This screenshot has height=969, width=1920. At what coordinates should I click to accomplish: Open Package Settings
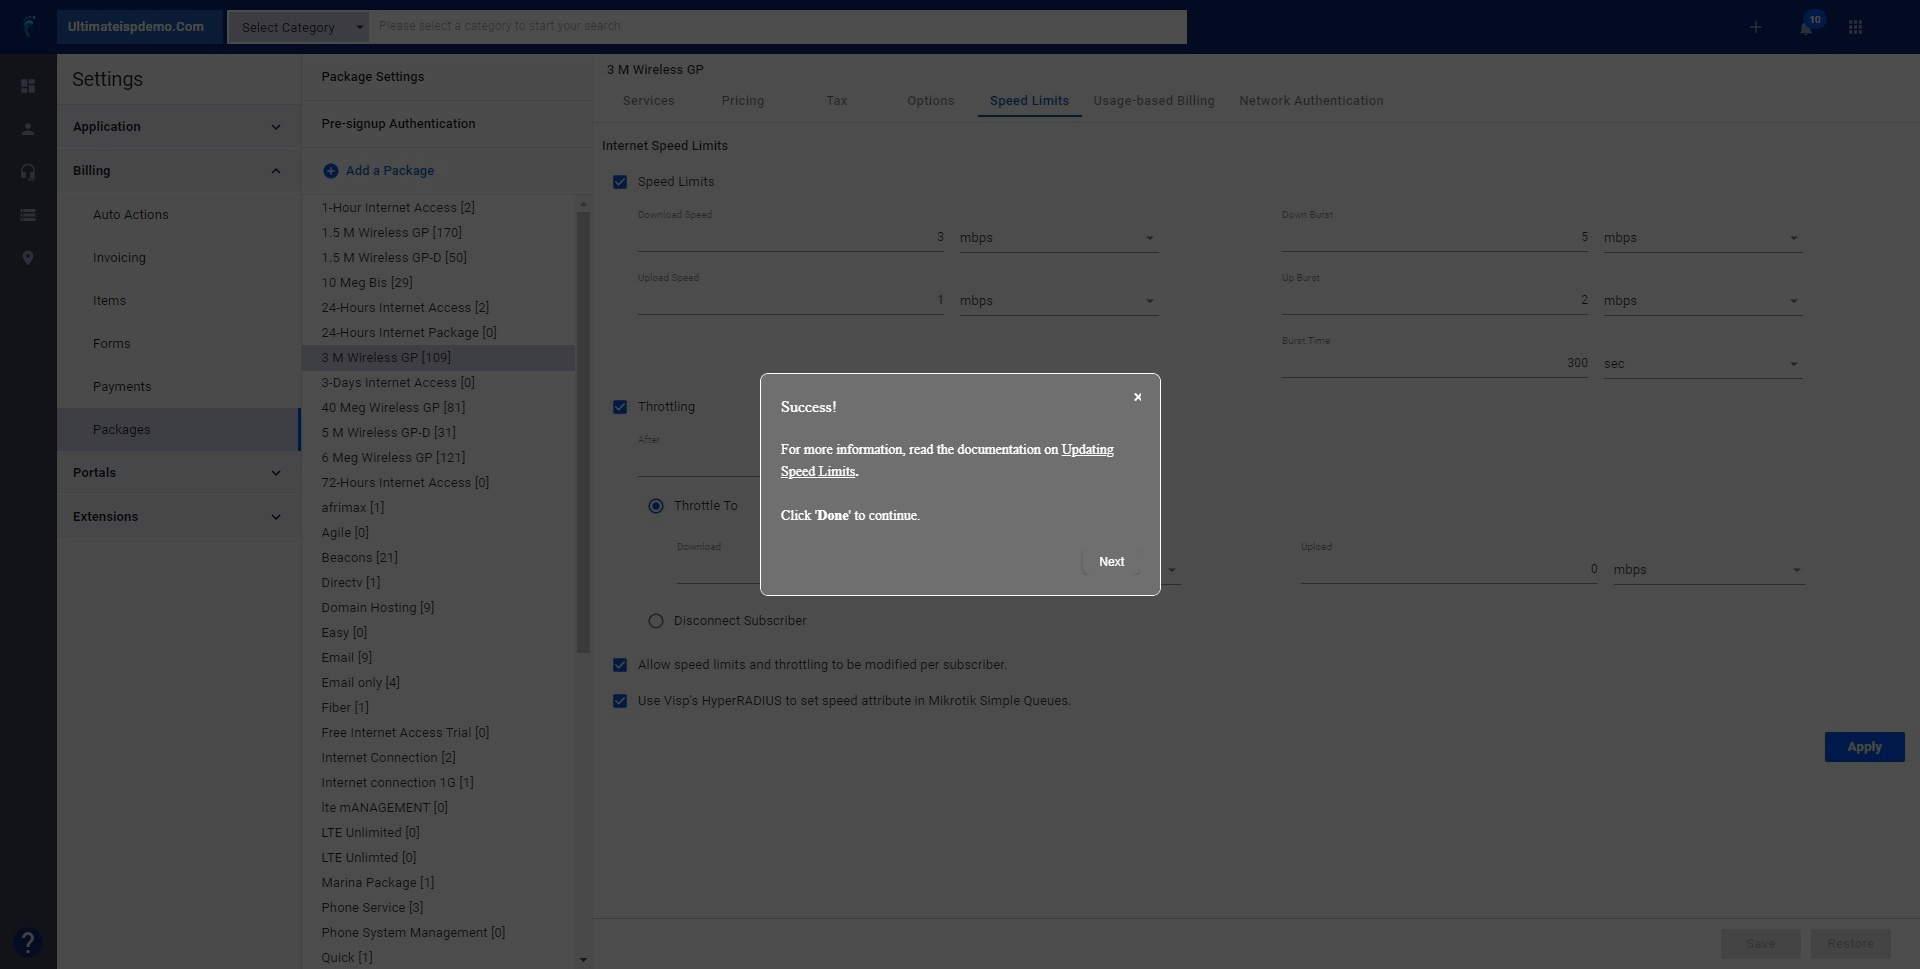click(373, 77)
